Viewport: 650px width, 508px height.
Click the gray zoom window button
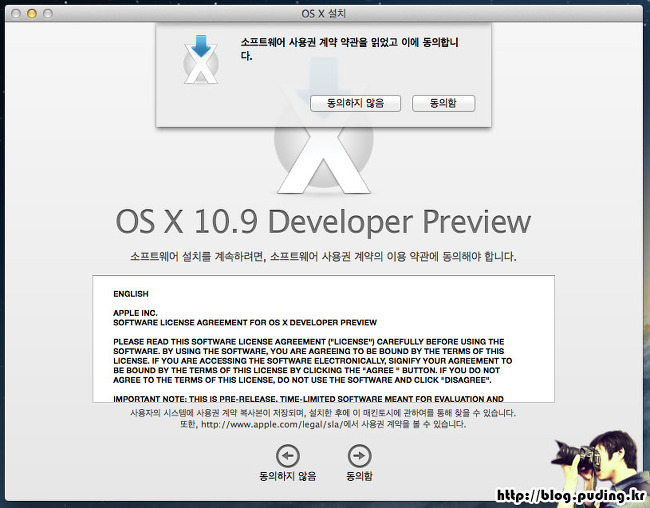coord(48,14)
